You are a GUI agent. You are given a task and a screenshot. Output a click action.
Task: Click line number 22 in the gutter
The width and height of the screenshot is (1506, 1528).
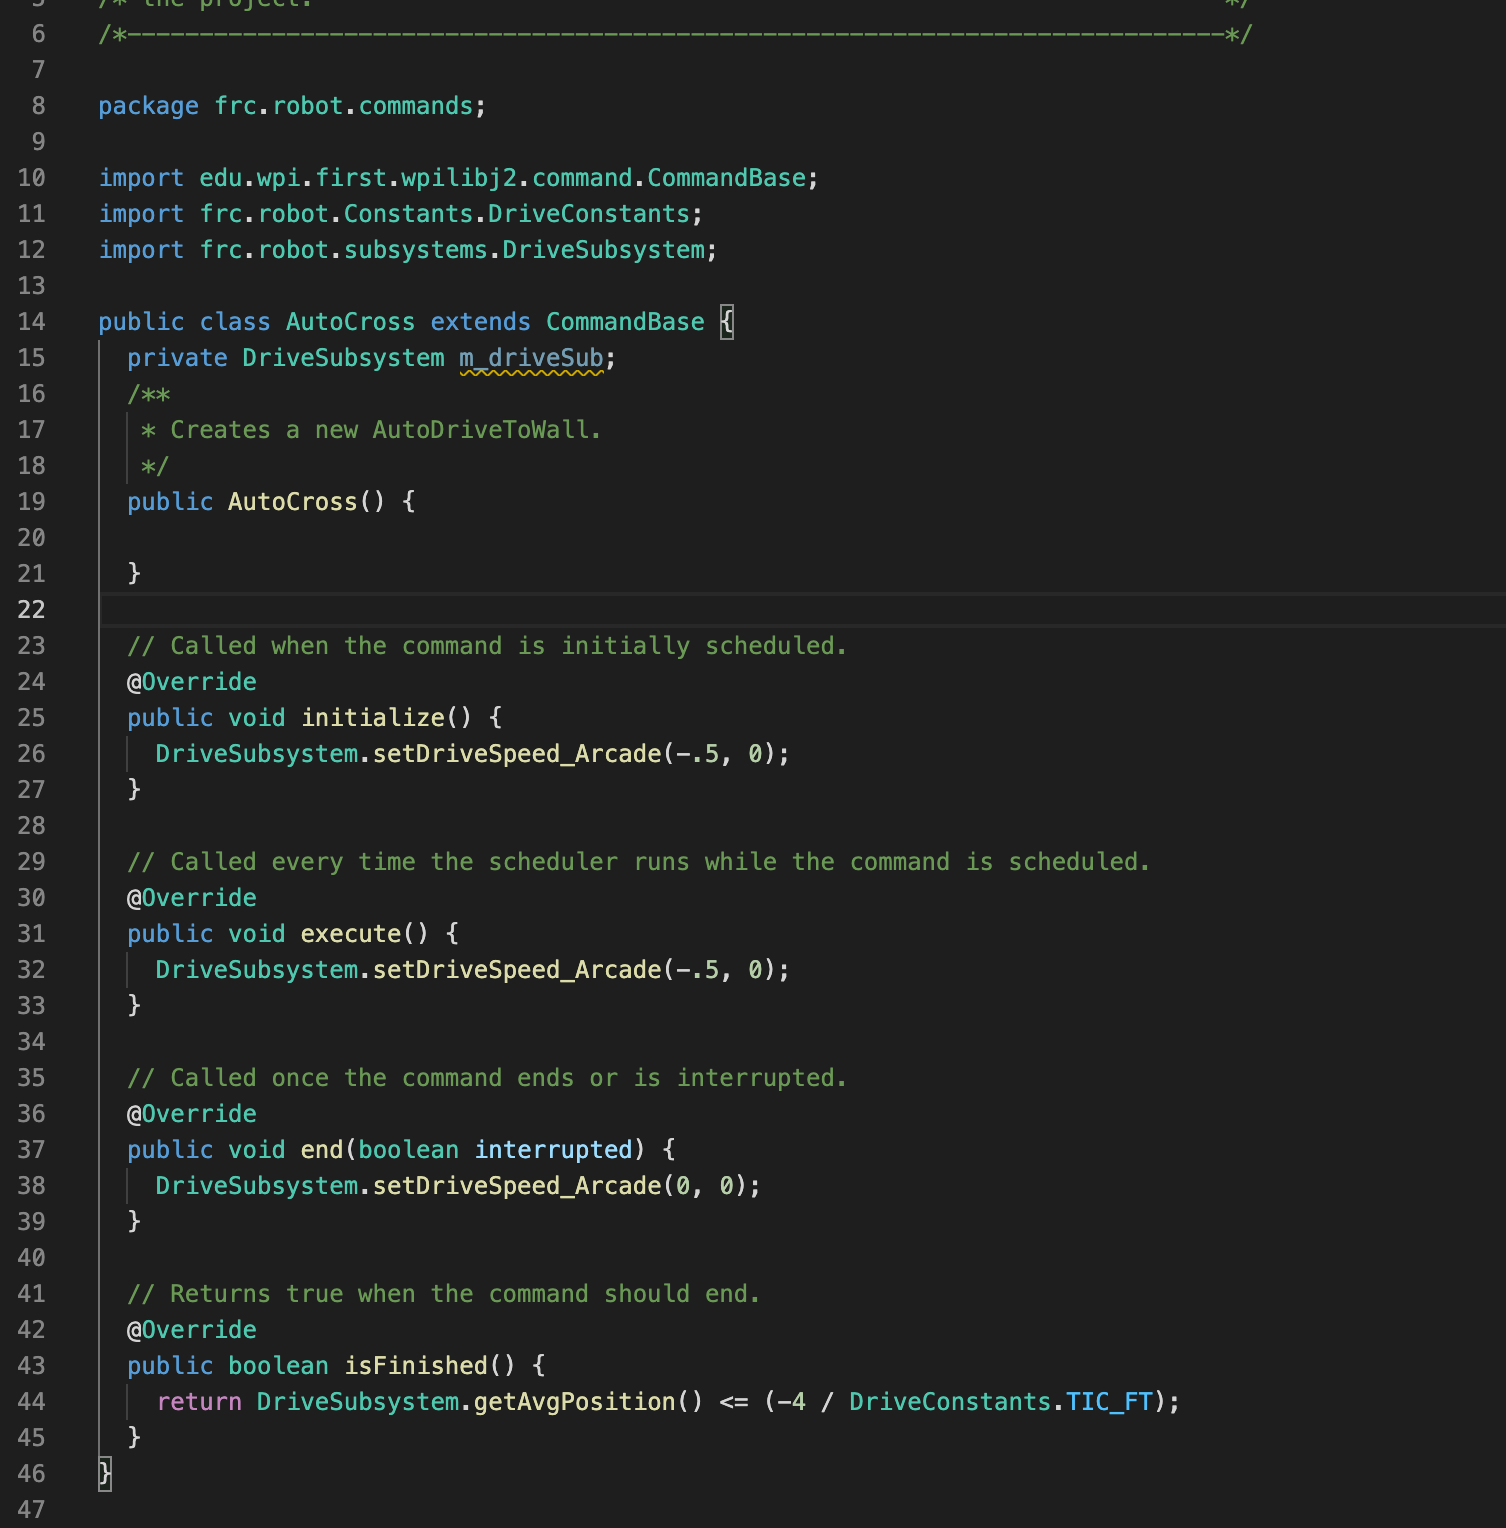[x=31, y=610]
